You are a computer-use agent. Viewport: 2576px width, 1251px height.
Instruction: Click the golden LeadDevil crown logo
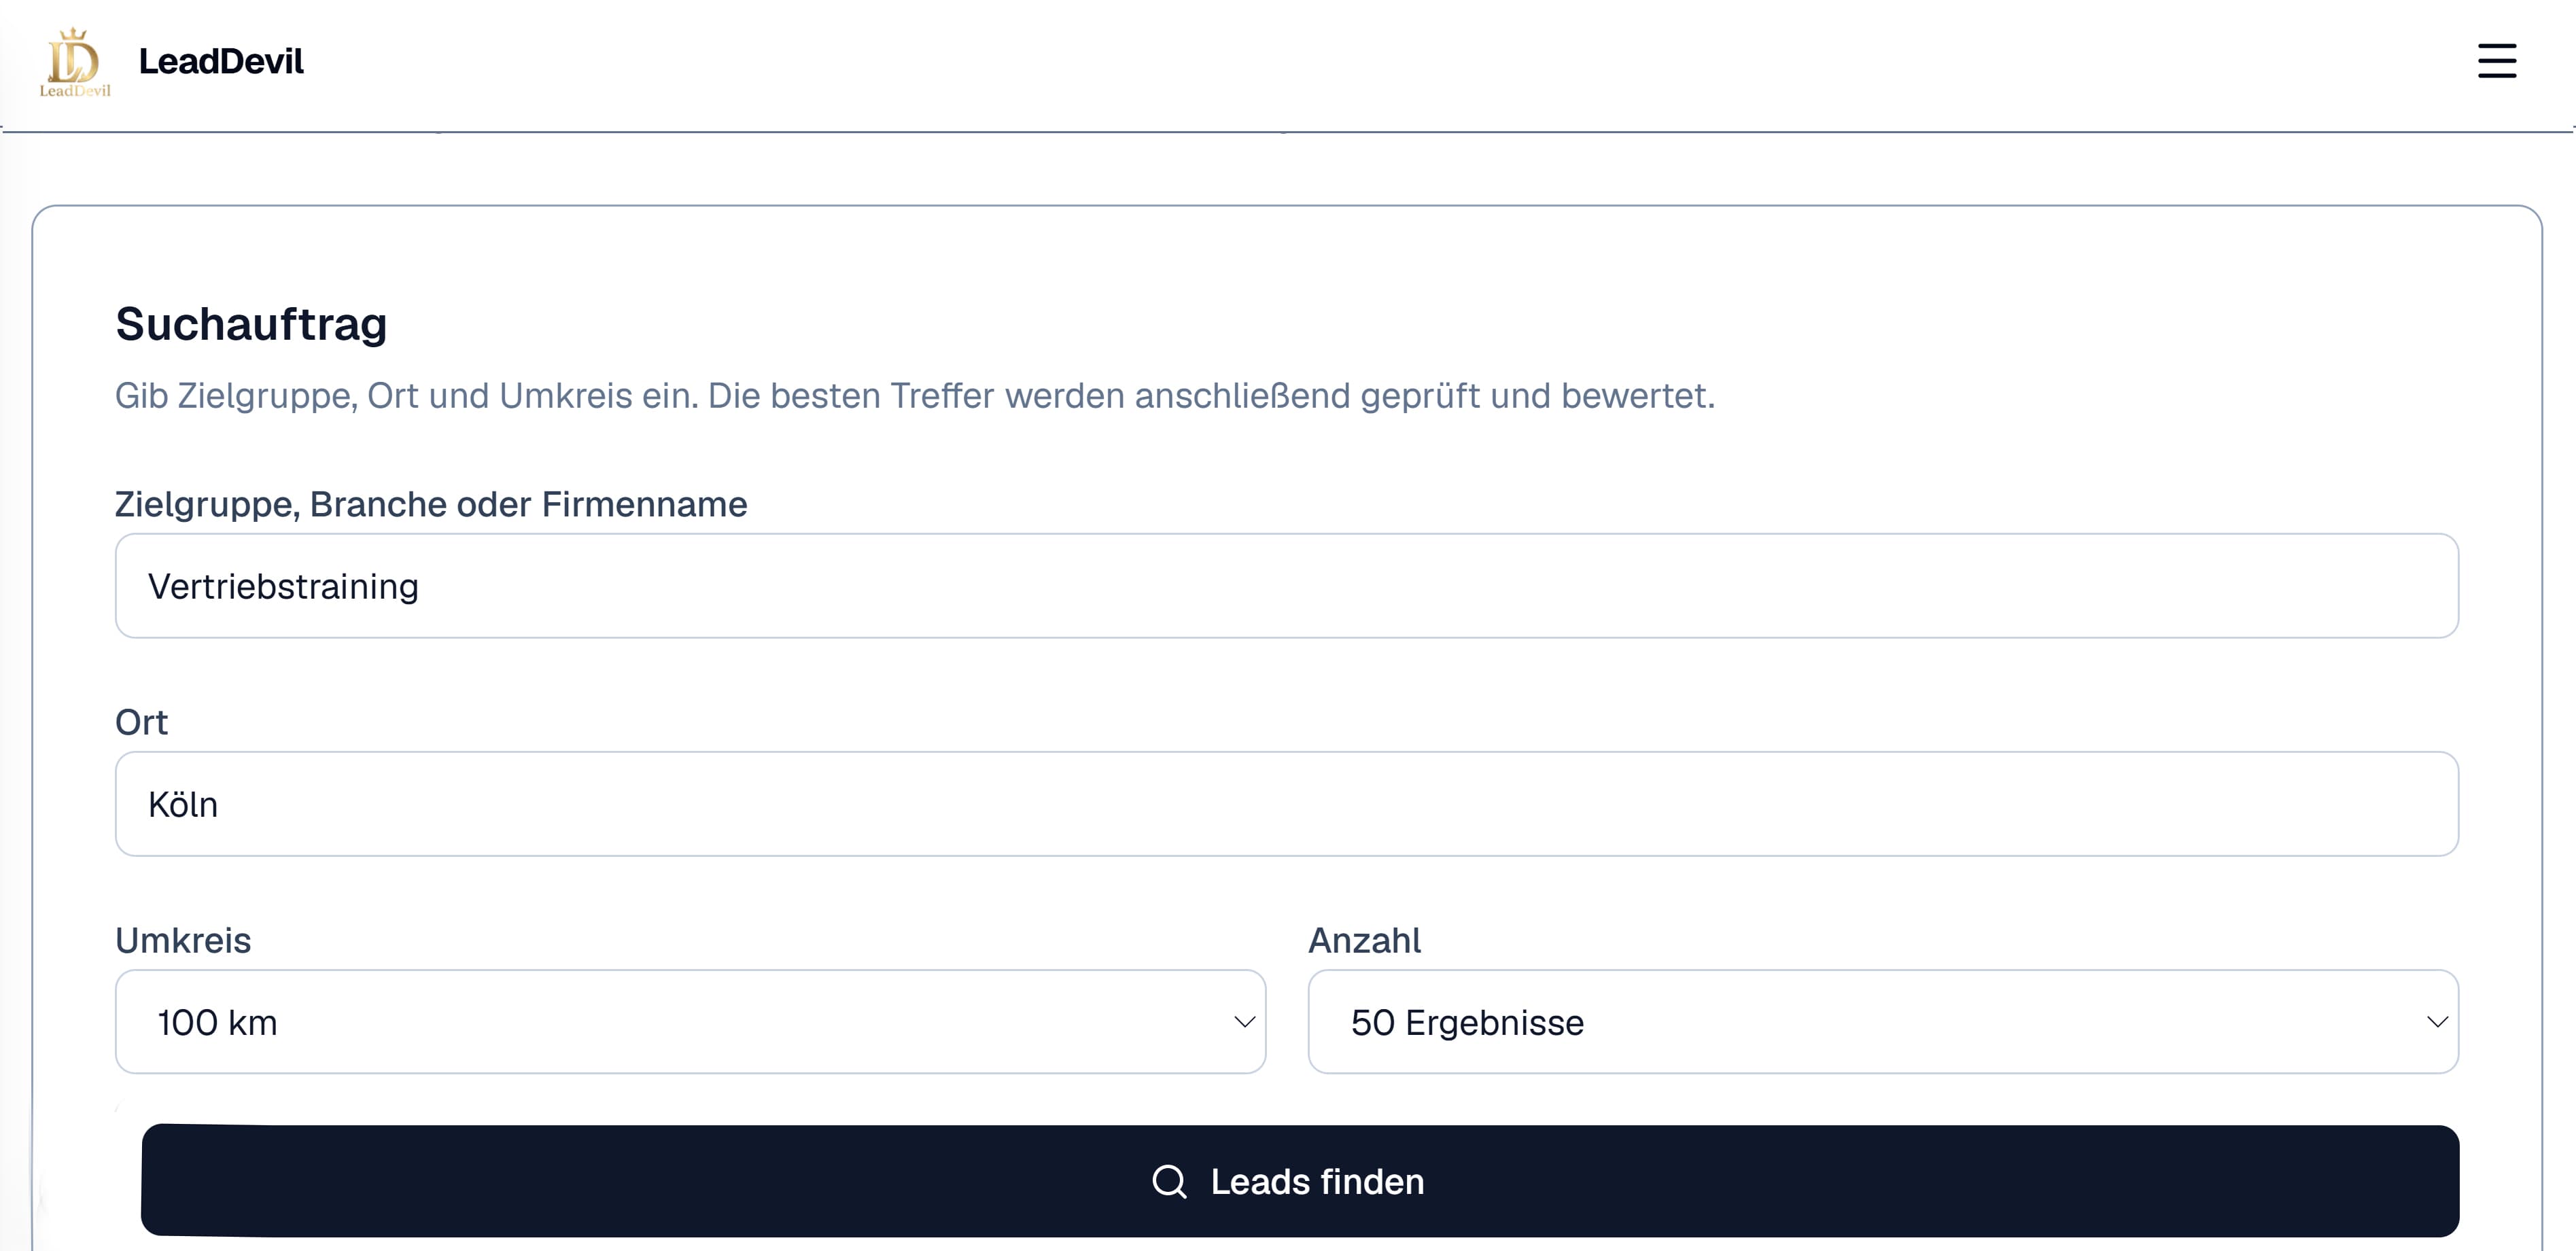tap(75, 62)
